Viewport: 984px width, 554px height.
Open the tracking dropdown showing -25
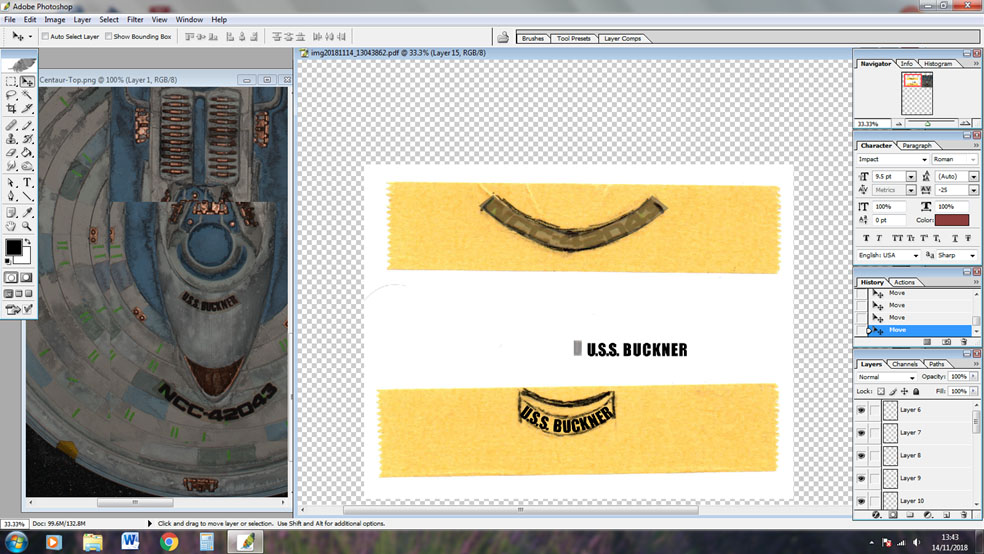coord(973,190)
